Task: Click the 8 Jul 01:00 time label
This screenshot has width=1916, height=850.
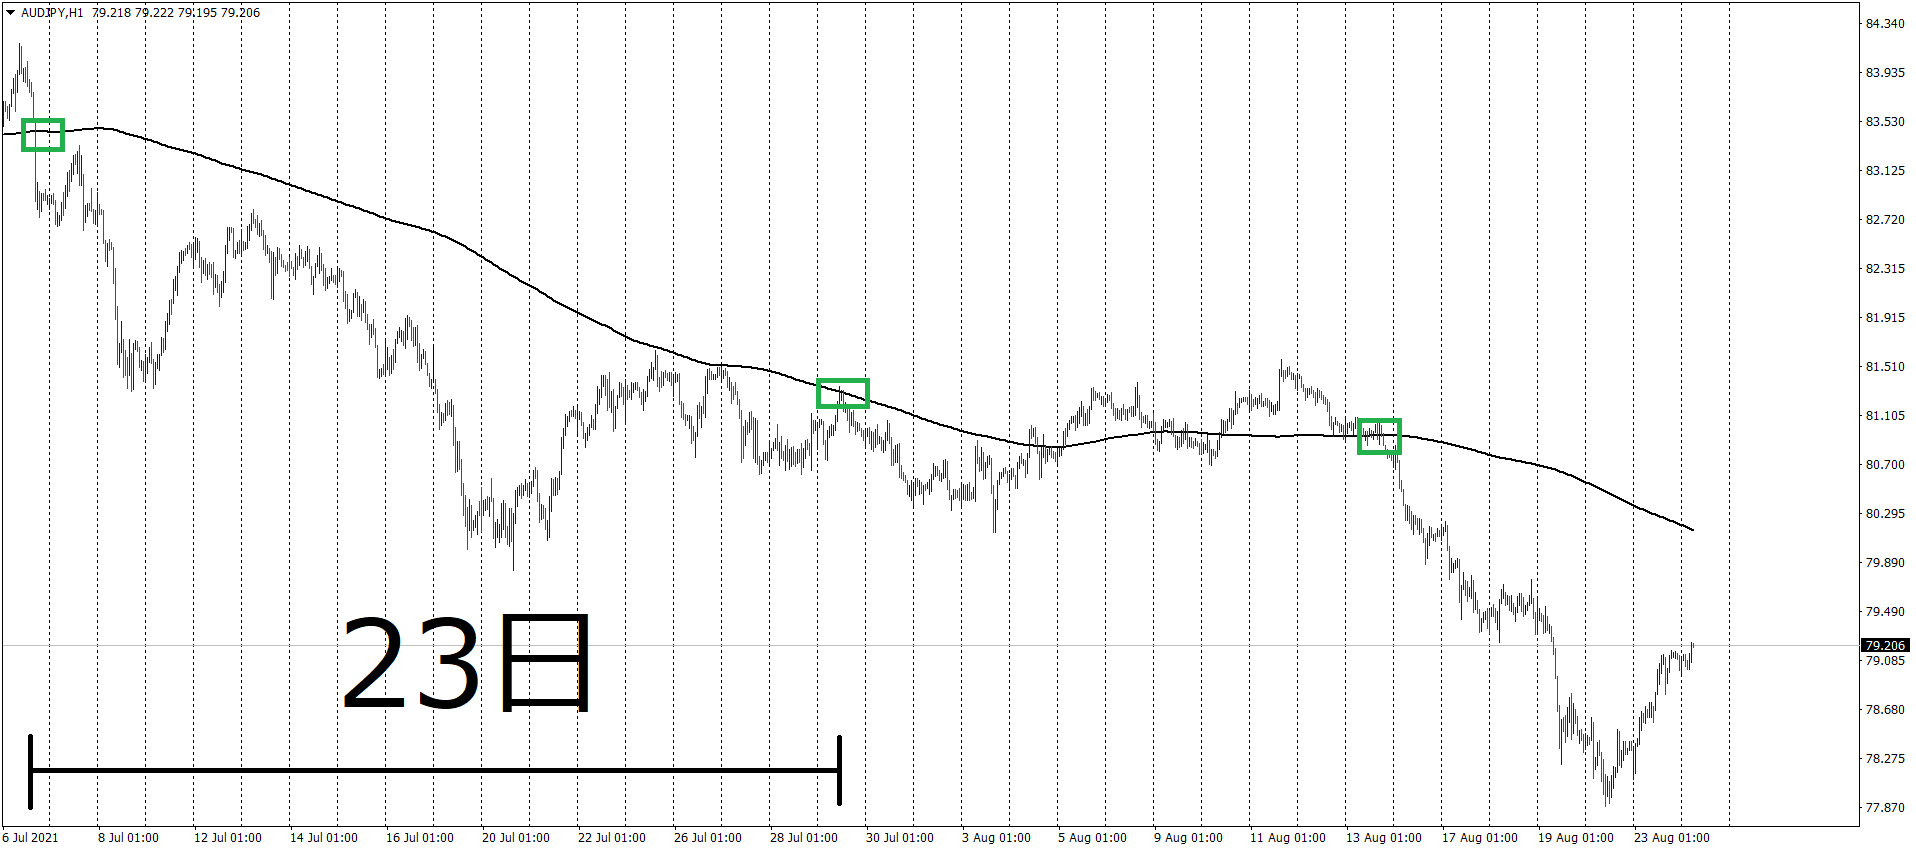Action: point(128,838)
